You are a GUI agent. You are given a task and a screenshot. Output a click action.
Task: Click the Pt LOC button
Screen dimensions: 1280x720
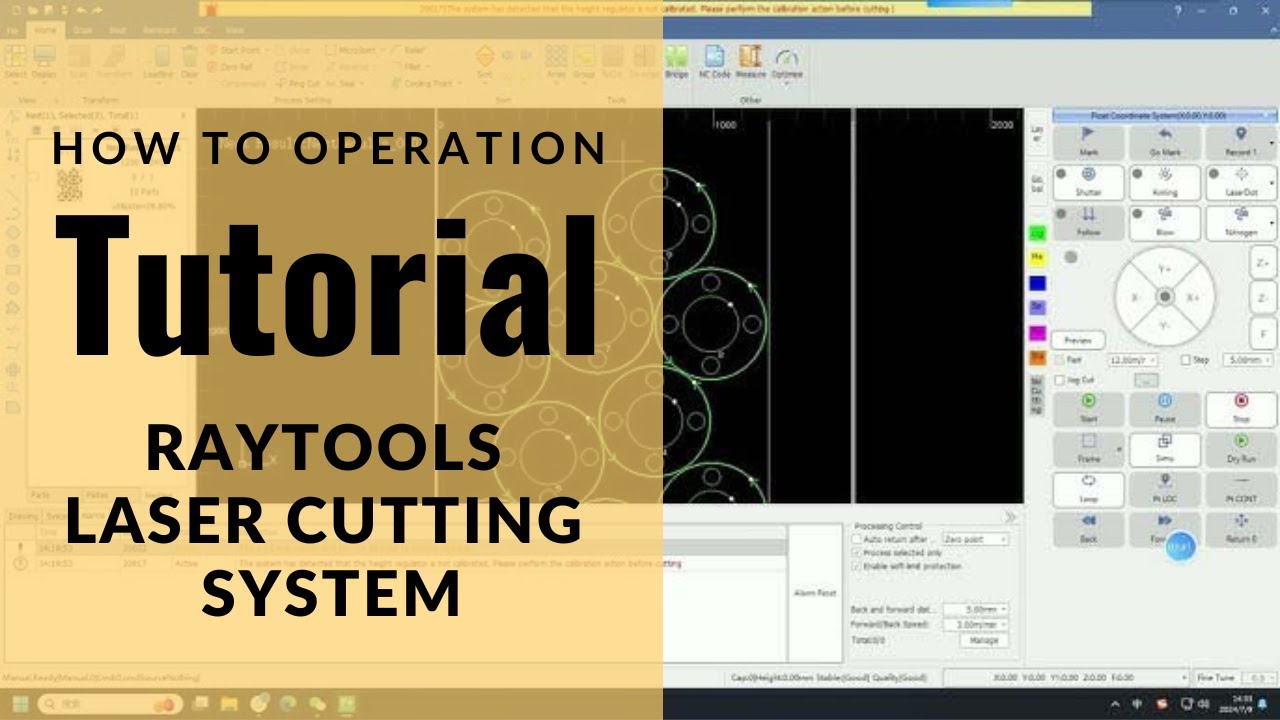click(x=1165, y=488)
